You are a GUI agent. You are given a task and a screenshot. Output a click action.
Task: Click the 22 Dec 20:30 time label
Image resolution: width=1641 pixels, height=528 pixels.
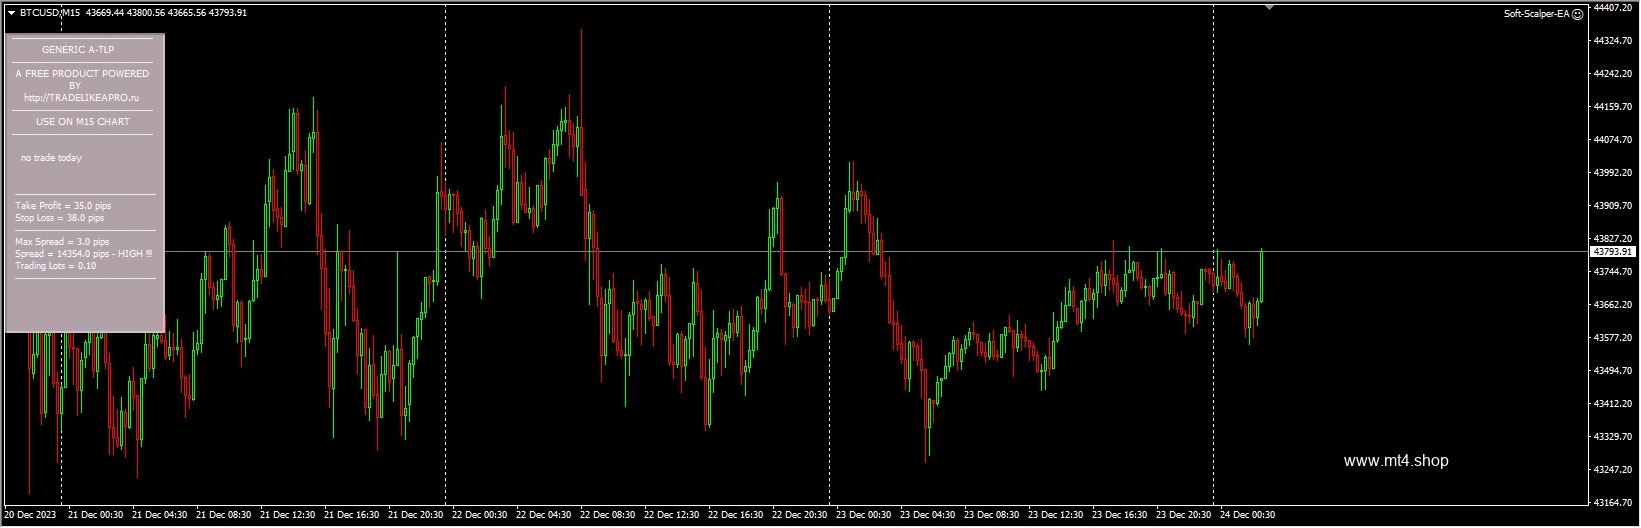click(x=800, y=516)
